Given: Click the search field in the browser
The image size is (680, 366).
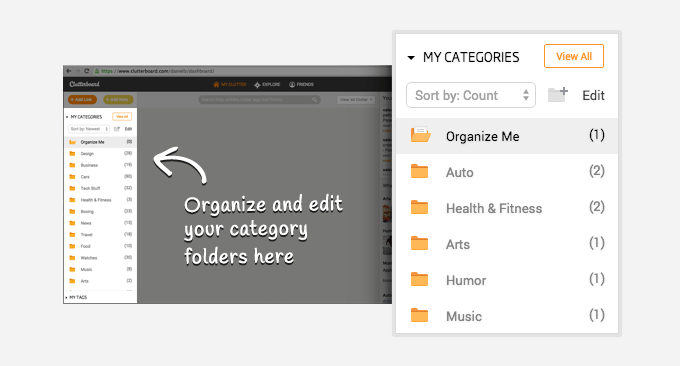Looking at the screenshot, I should (259, 100).
